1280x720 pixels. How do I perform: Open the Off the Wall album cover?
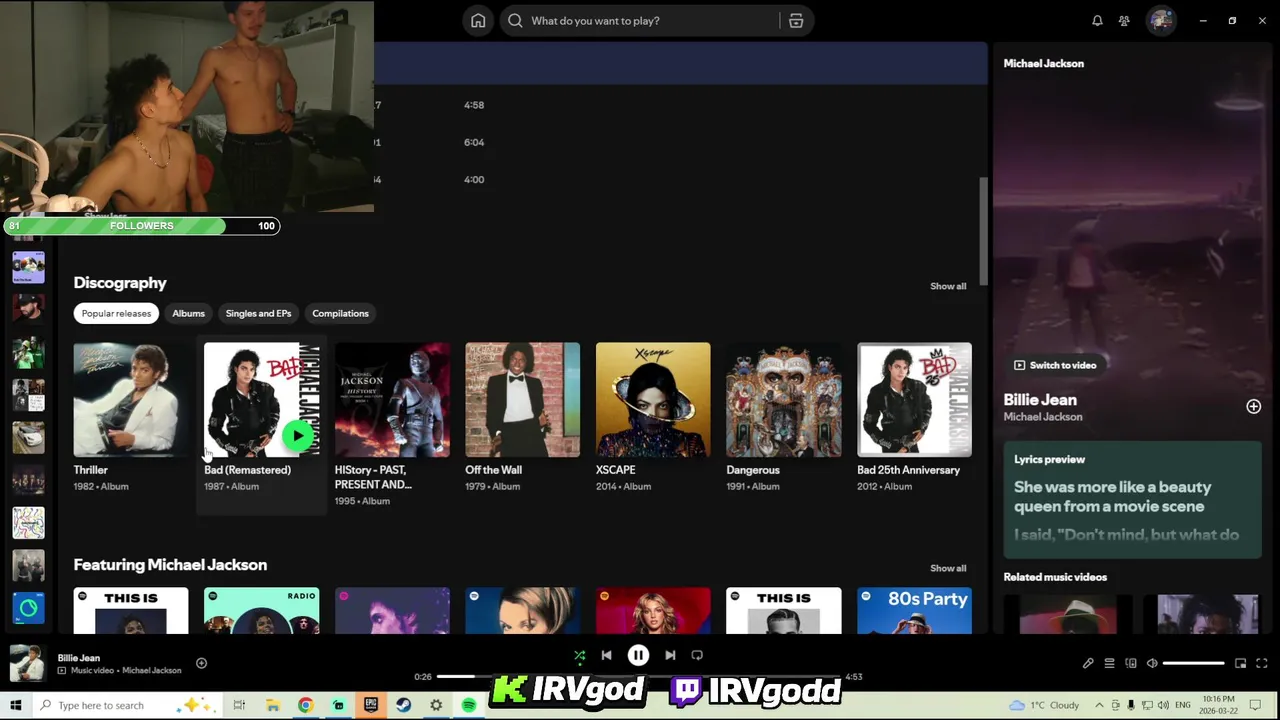[522, 400]
